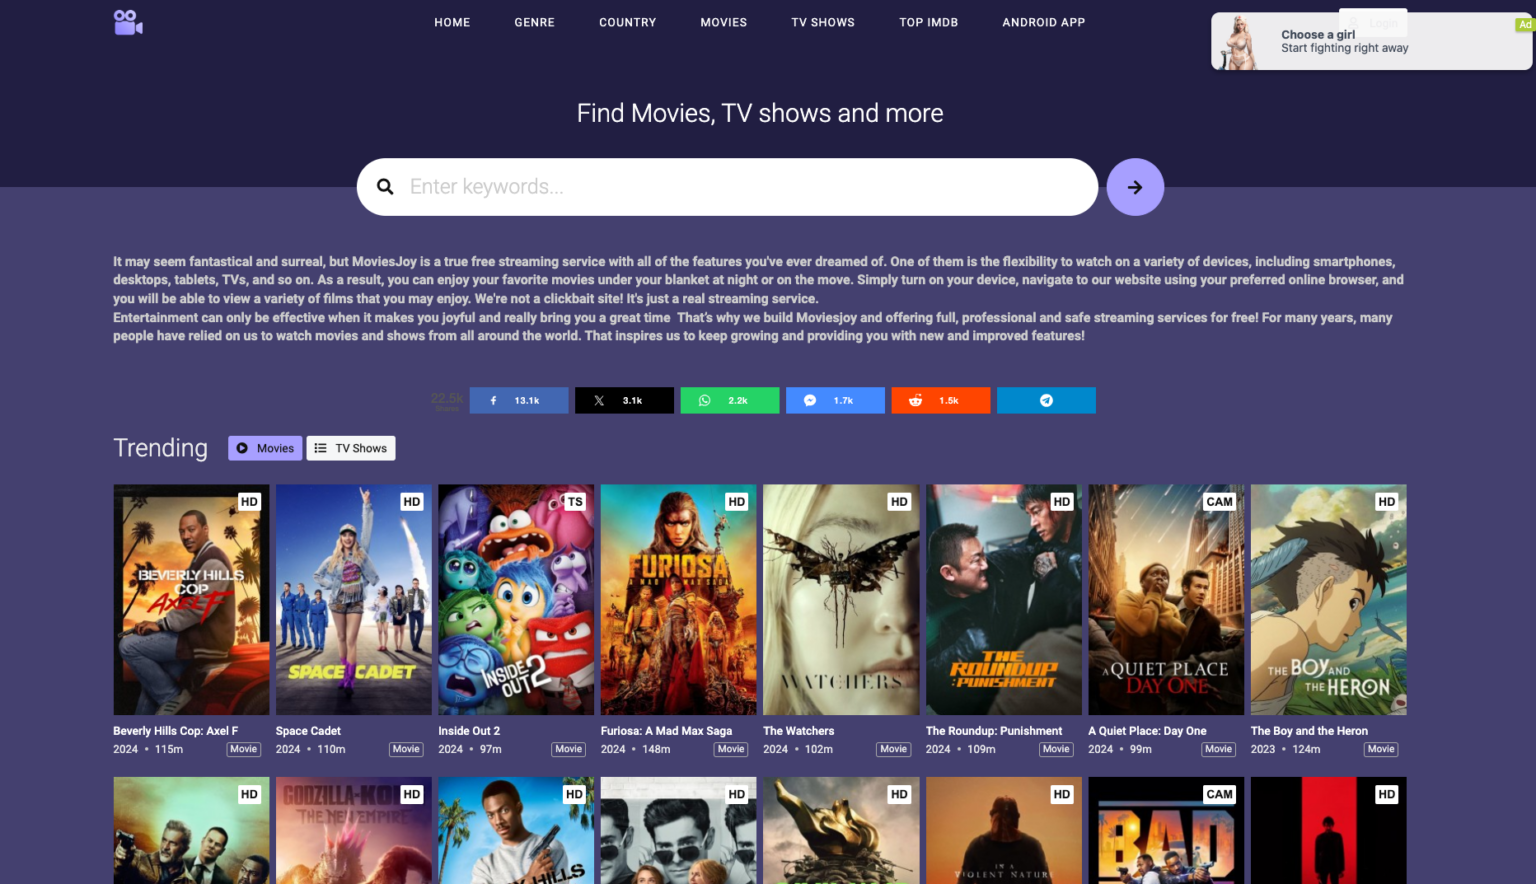The height and width of the screenshot is (884, 1536).
Task: Open the 'Choose a girl' advertisement
Action: 1371,41
